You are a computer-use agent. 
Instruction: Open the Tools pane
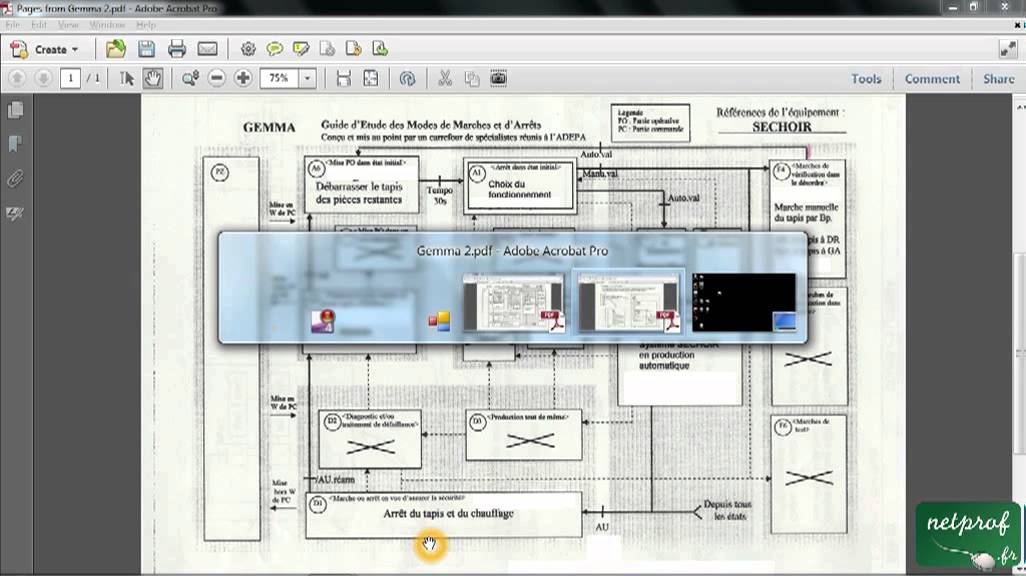tap(866, 79)
